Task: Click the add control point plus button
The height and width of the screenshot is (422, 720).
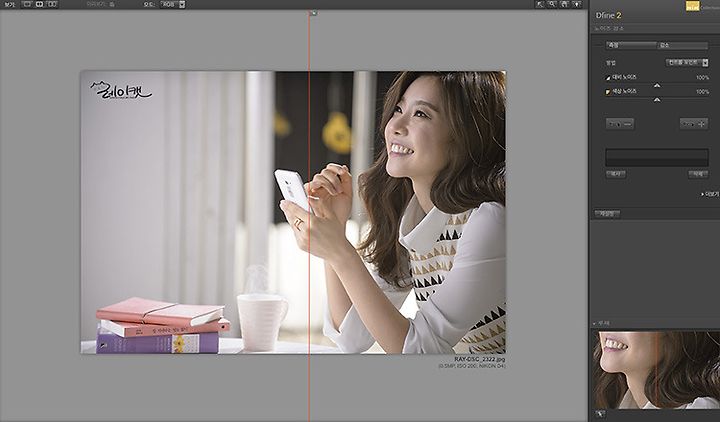Action: click(x=694, y=124)
